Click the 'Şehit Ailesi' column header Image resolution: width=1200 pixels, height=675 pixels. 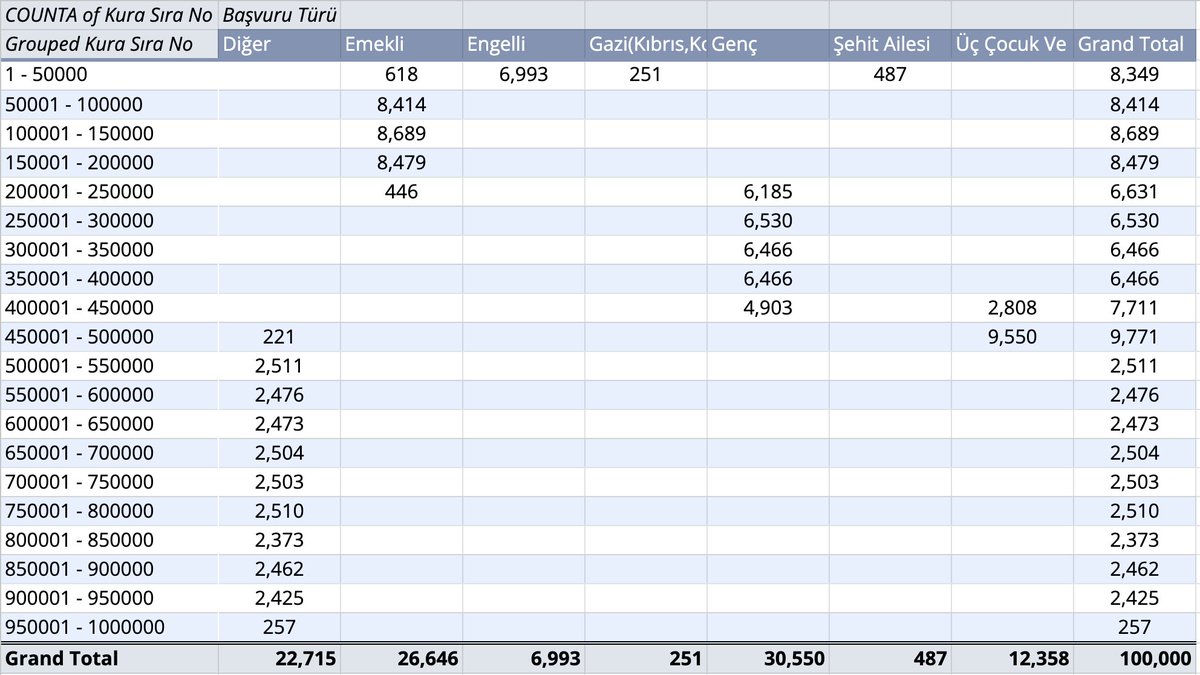click(x=889, y=44)
